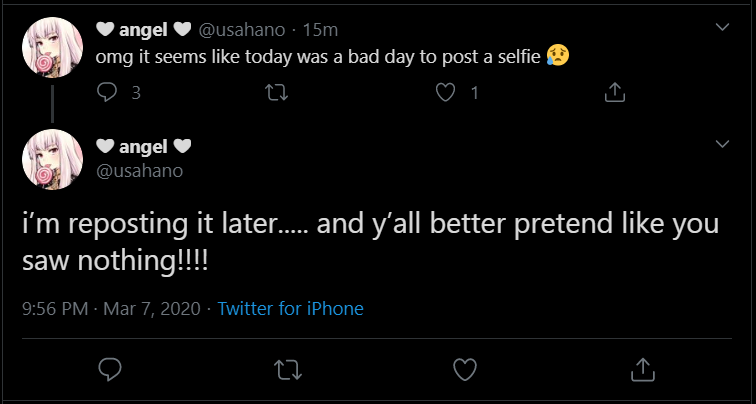Share the first tweet
The width and height of the screenshot is (756, 404).
pos(616,93)
